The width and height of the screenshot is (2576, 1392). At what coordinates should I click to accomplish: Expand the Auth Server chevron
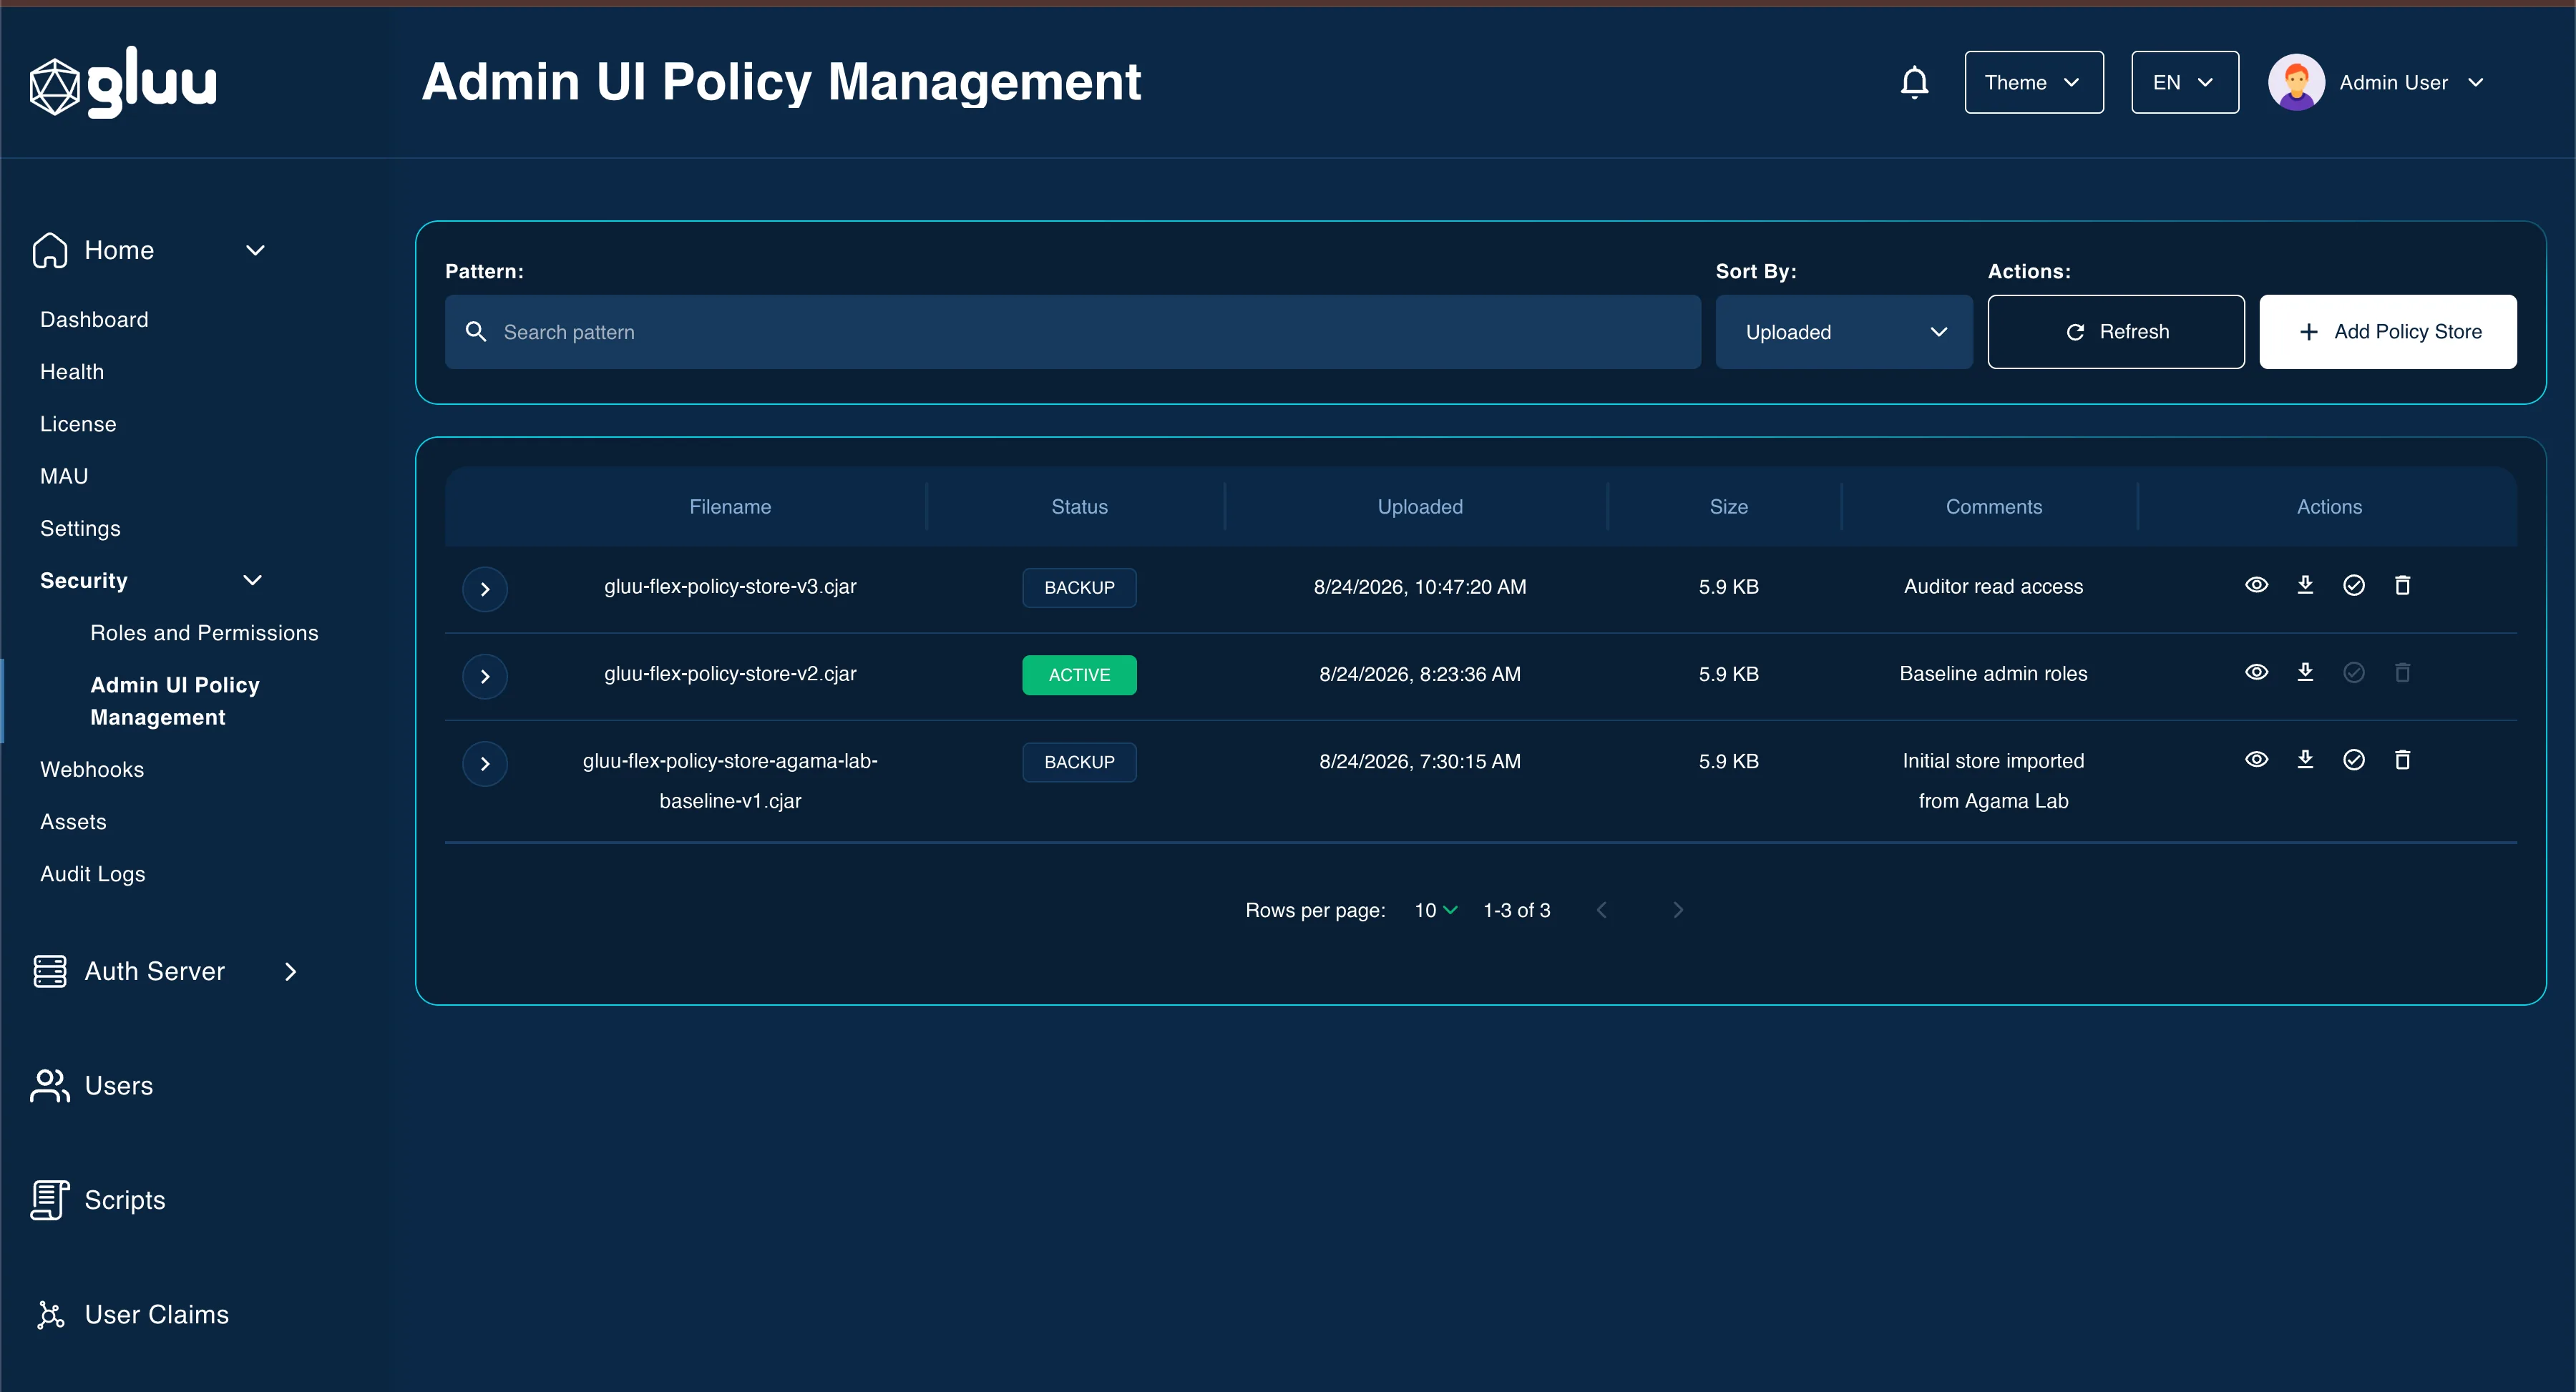pos(291,971)
